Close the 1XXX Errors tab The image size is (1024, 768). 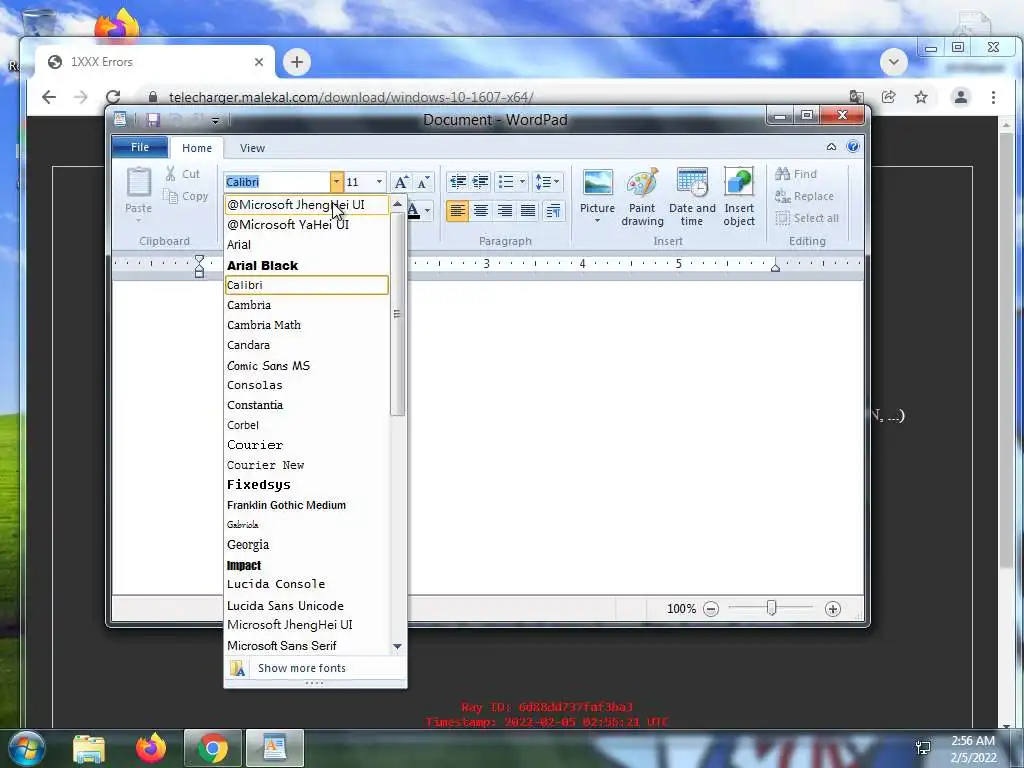pos(259,62)
